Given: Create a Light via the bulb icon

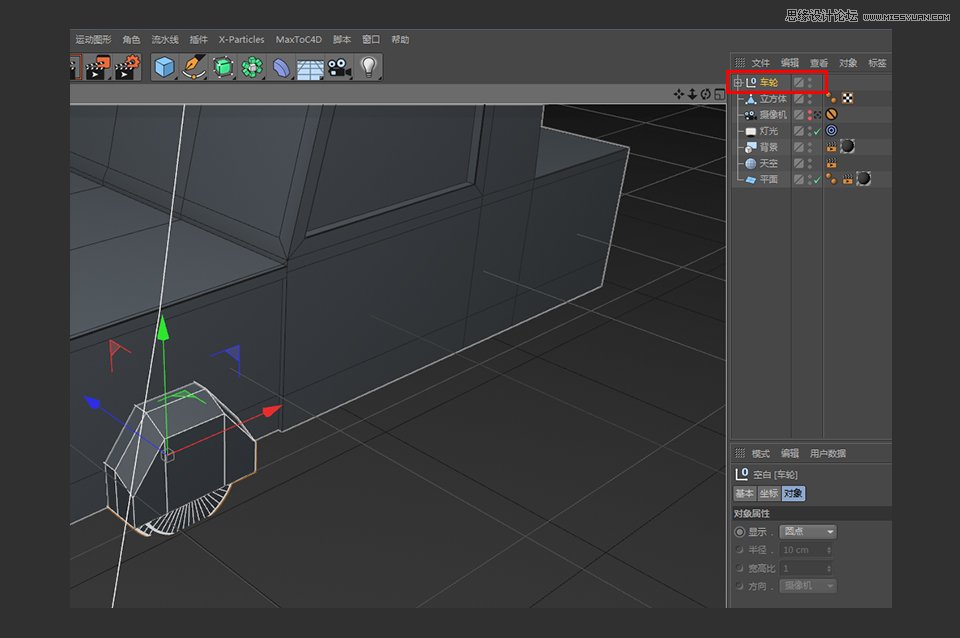Looking at the screenshot, I should tap(369, 67).
